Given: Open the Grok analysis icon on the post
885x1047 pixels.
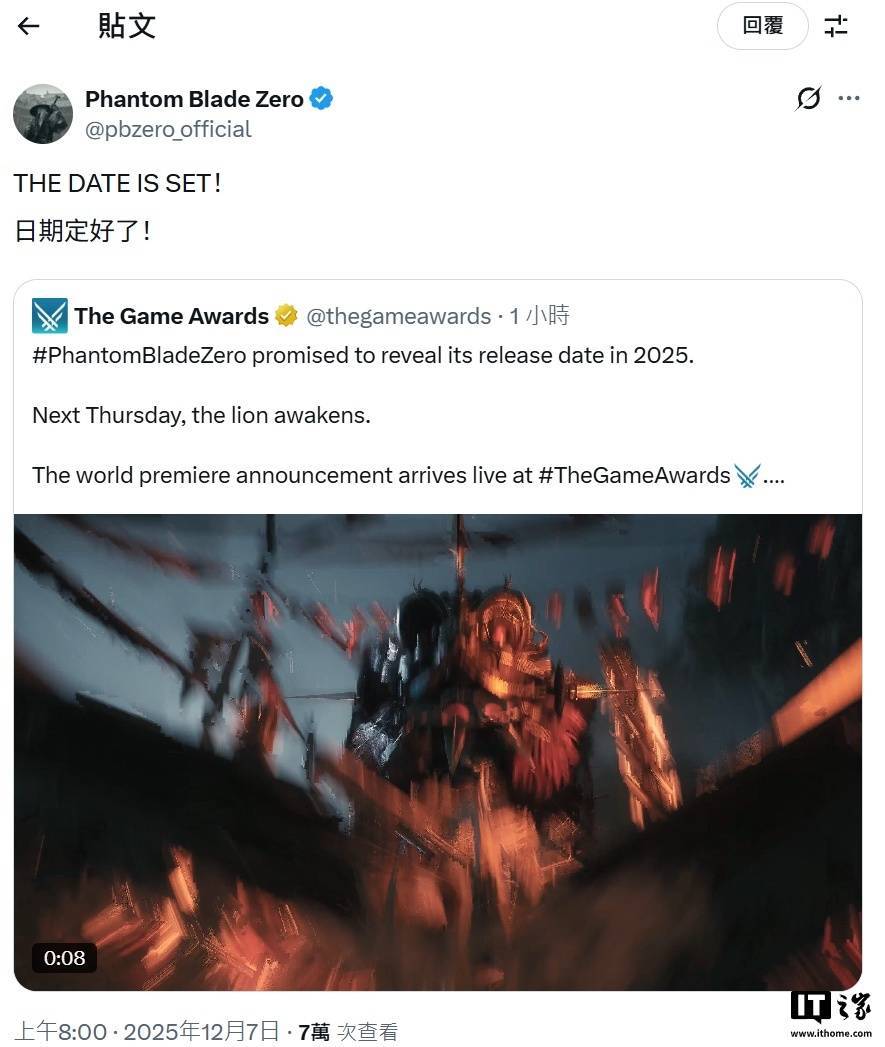Looking at the screenshot, I should tap(808, 98).
